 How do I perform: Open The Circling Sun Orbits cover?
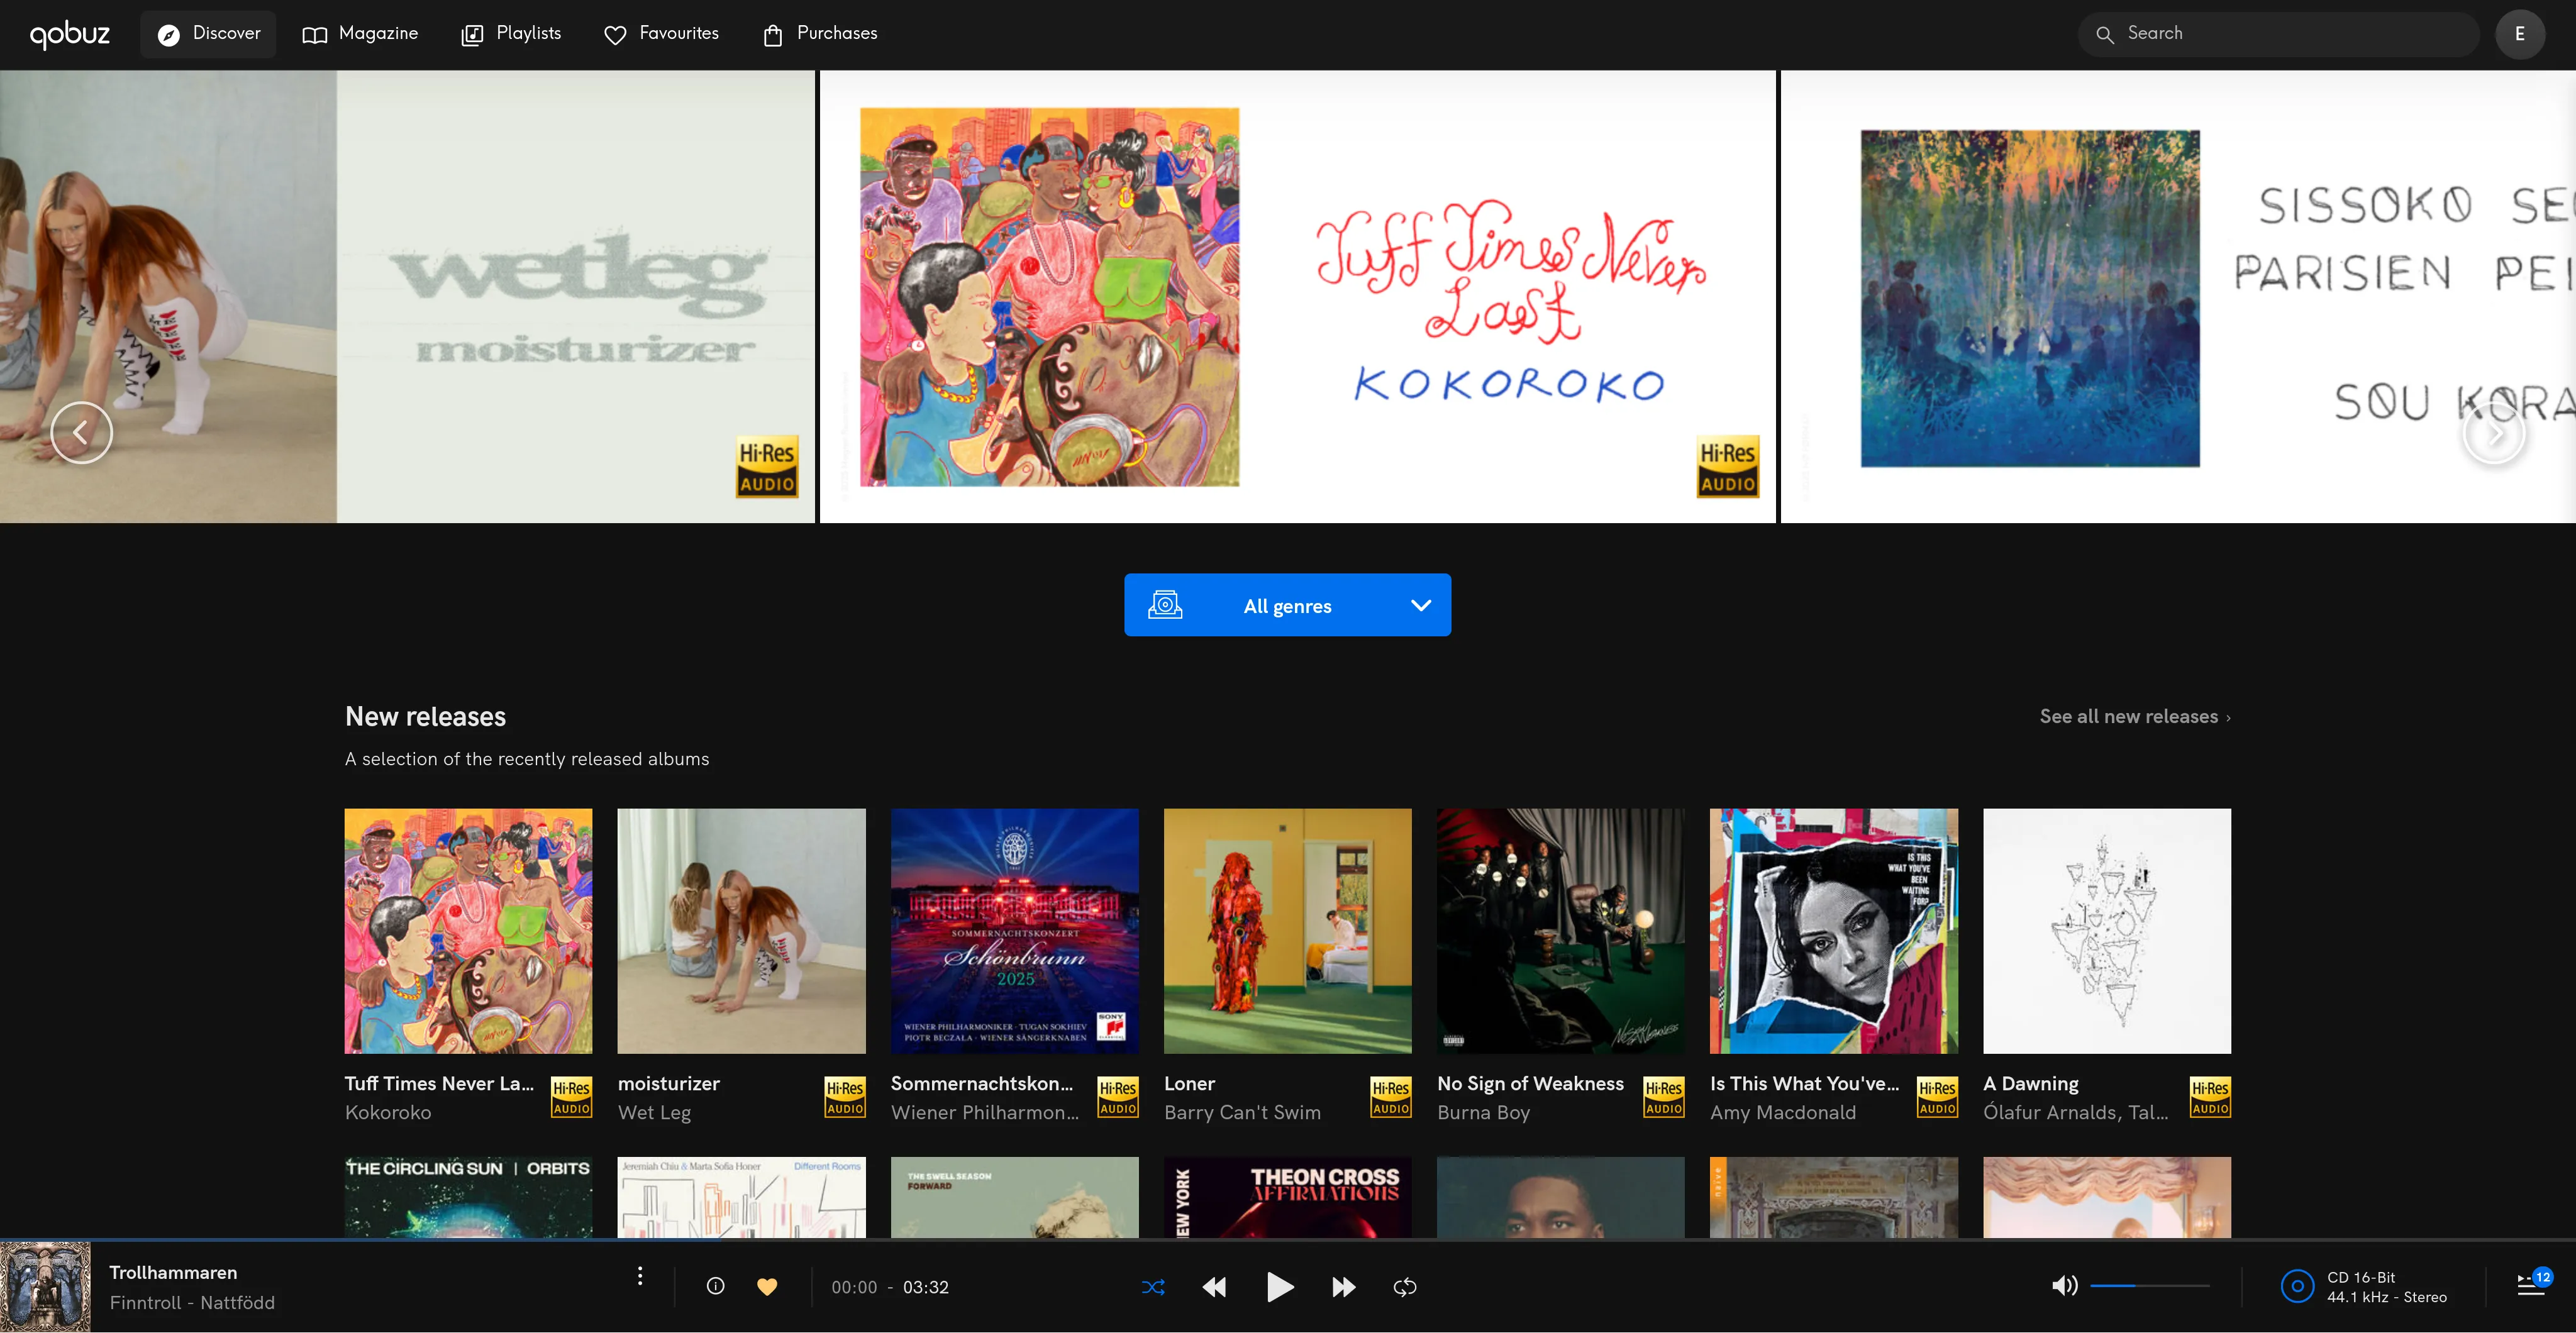point(468,1197)
